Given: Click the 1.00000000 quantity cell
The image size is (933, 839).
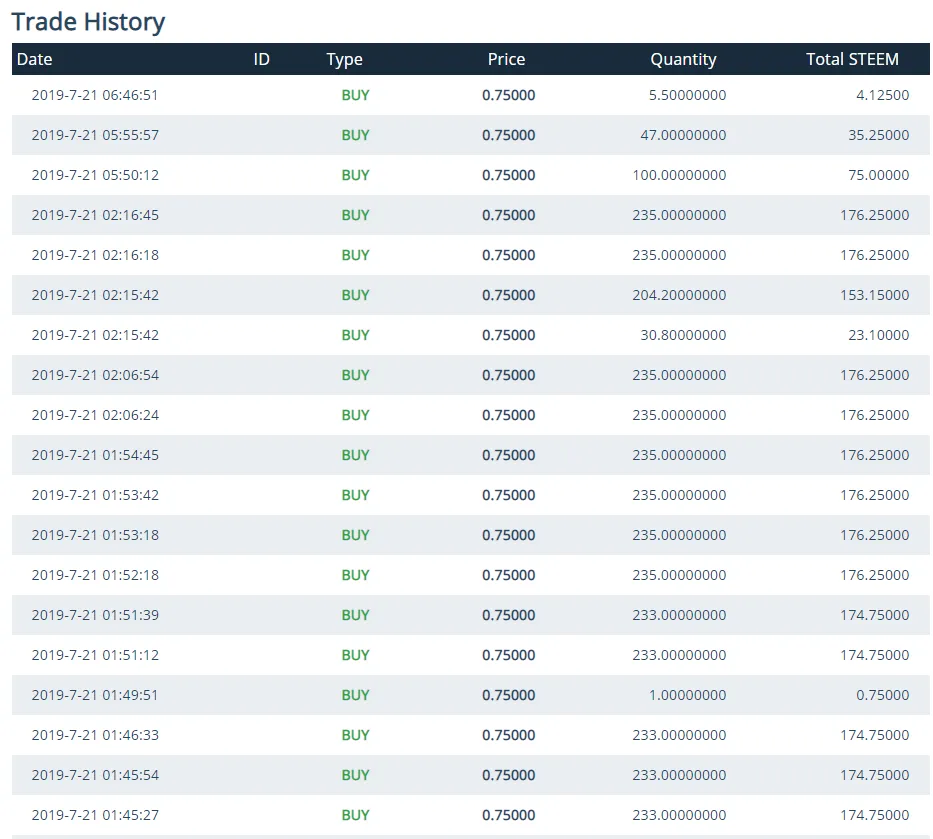Looking at the screenshot, I should pyautogui.click(x=686, y=695).
